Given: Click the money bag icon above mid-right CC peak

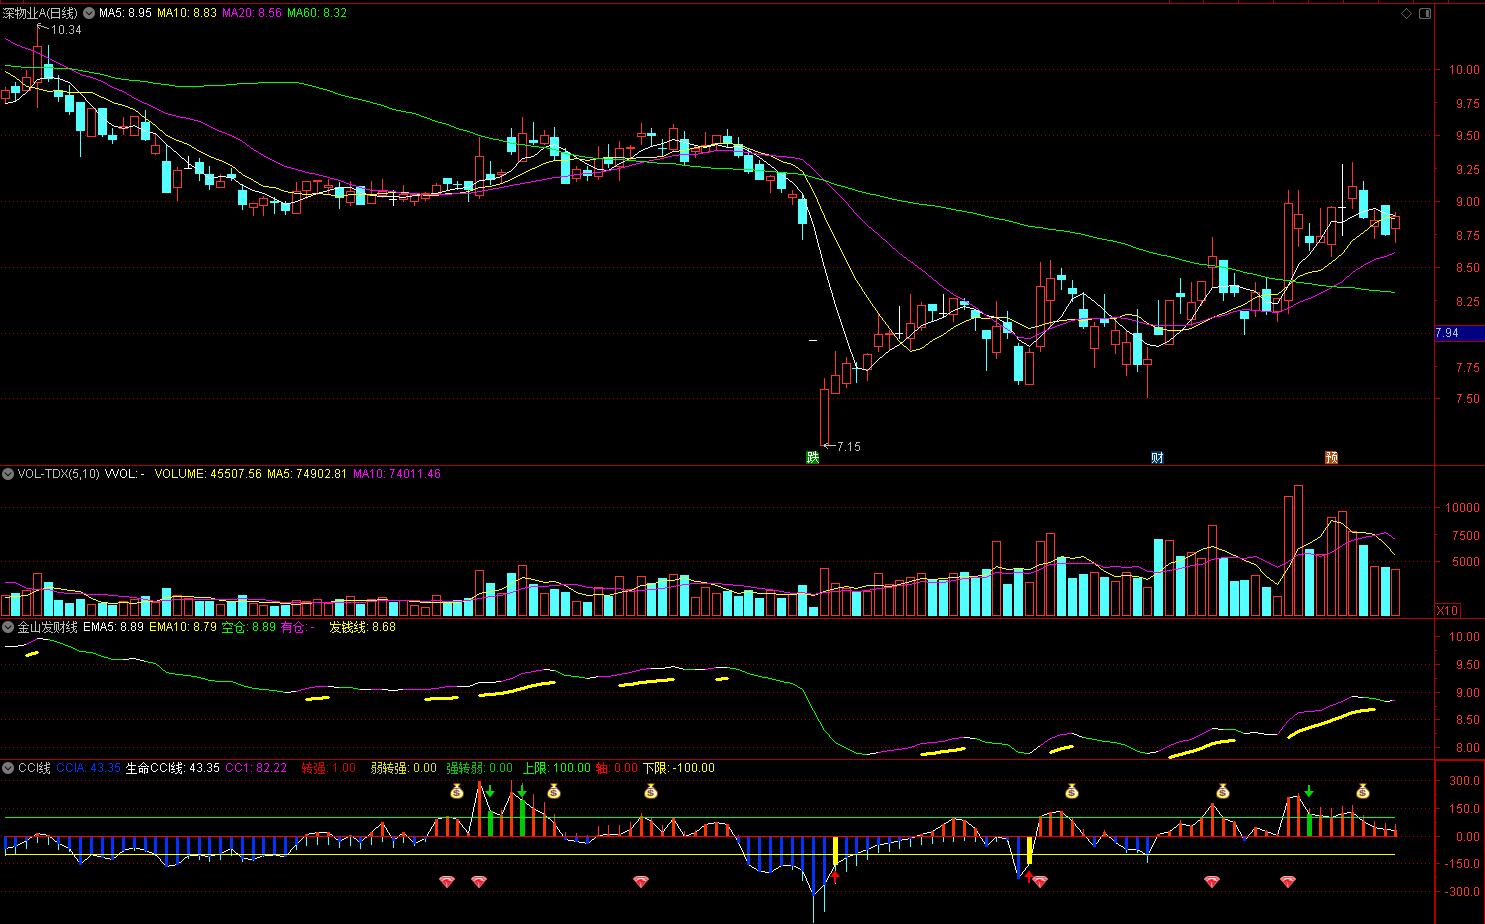Looking at the screenshot, I should pyautogui.click(x=1072, y=792).
